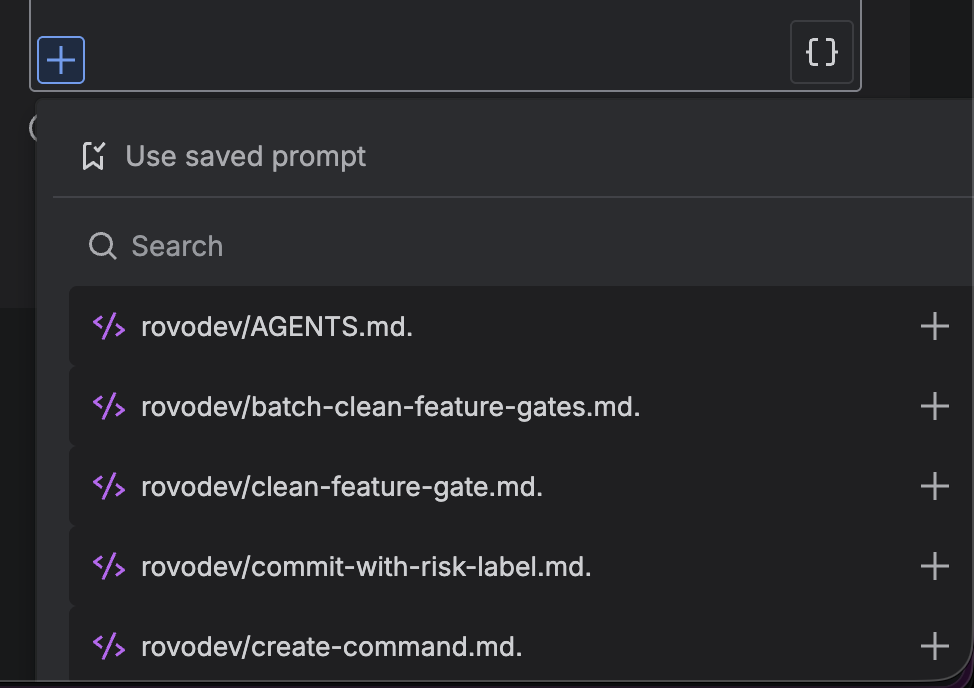Click the curly braces icon button
Screen dimensions: 974x688
coord(821,52)
